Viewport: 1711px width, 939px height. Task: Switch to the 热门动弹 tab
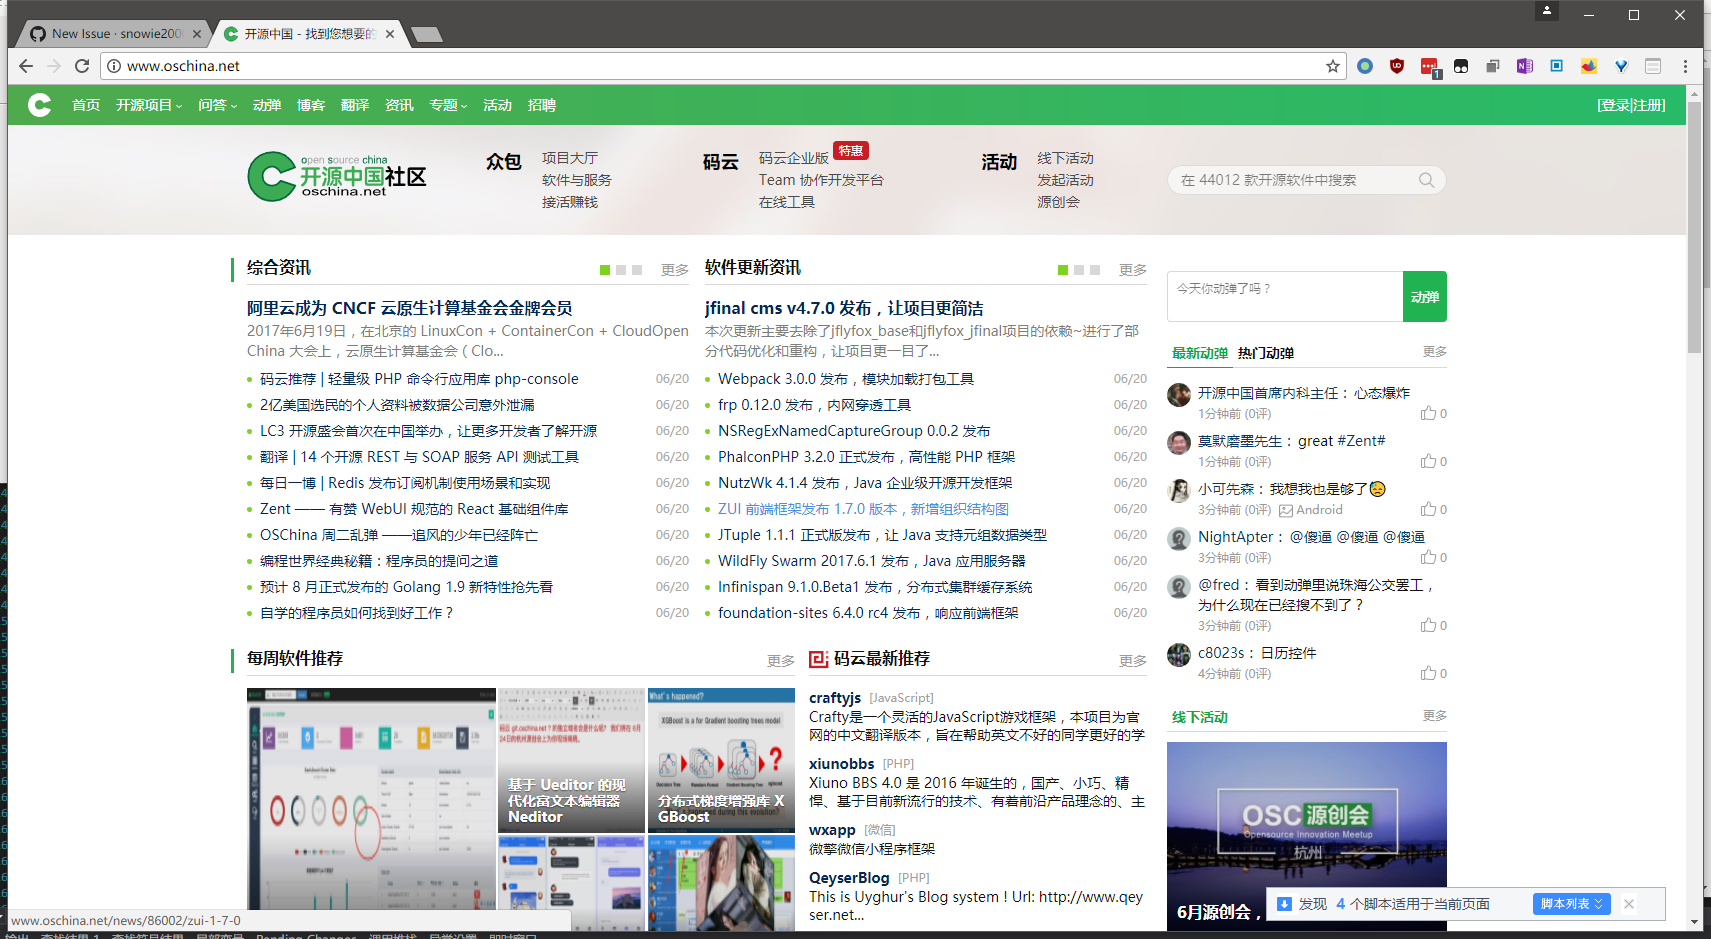[1265, 353]
